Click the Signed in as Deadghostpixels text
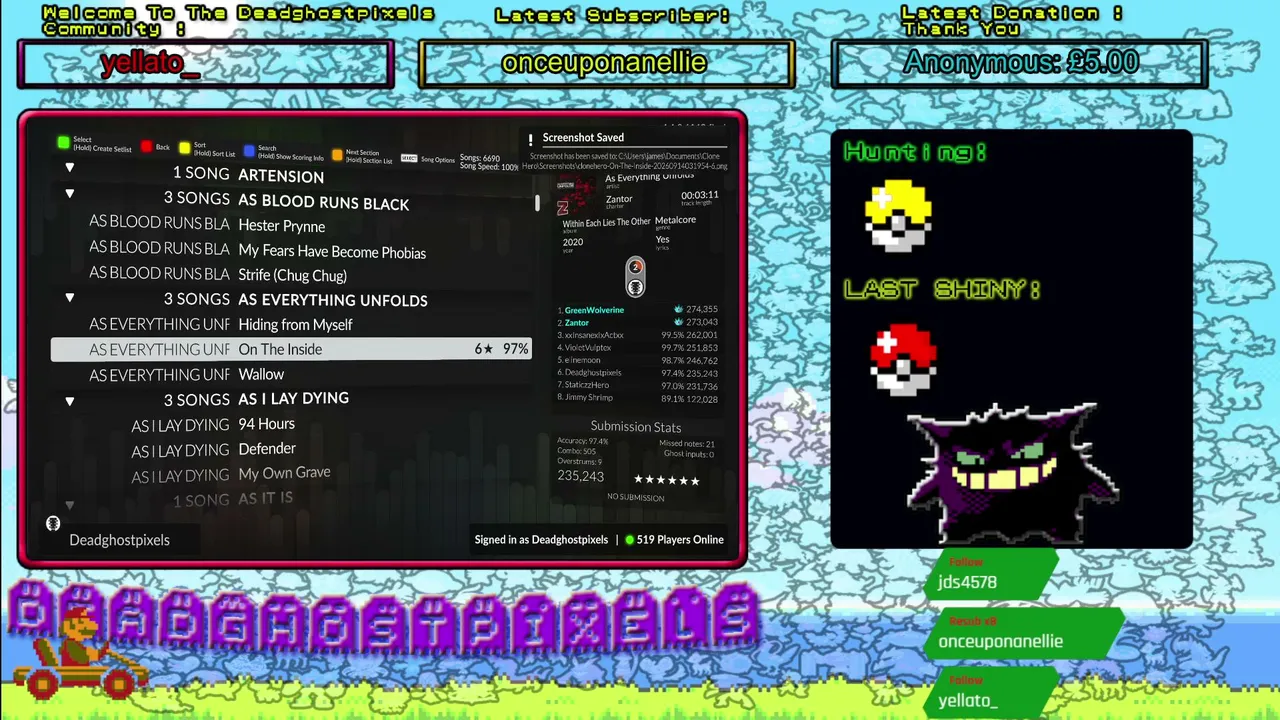 tap(541, 540)
